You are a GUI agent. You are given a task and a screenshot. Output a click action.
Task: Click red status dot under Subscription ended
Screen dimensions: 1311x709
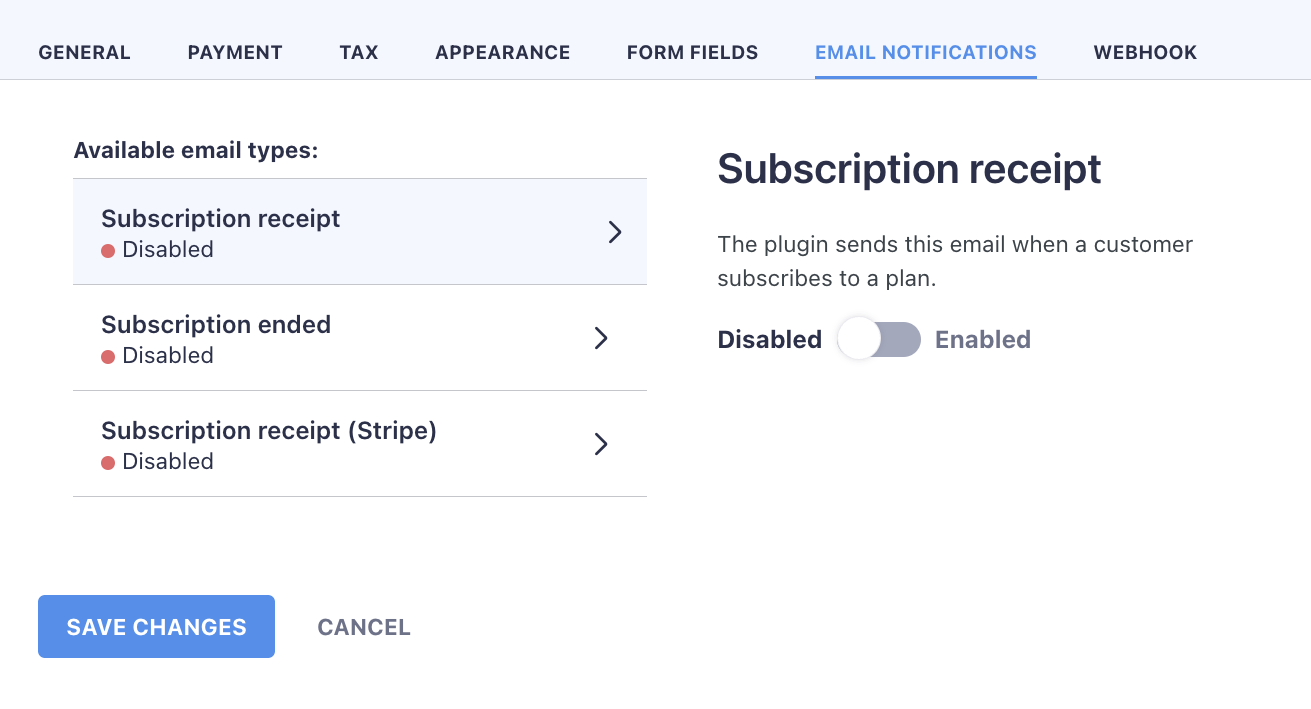click(x=108, y=356)
